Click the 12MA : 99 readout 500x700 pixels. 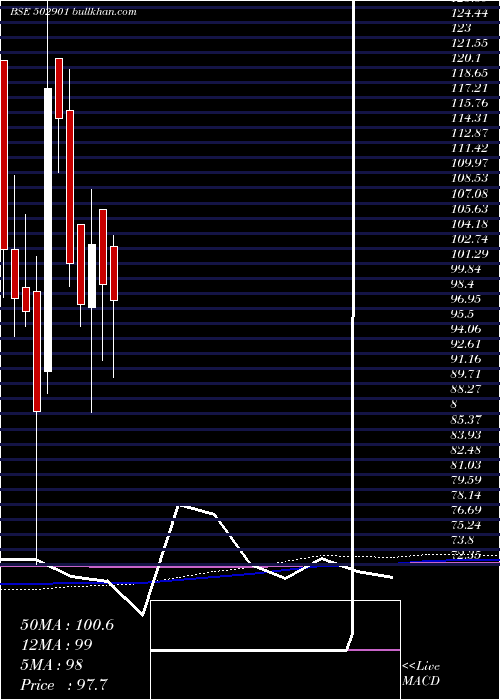click(x=56, y=645)
